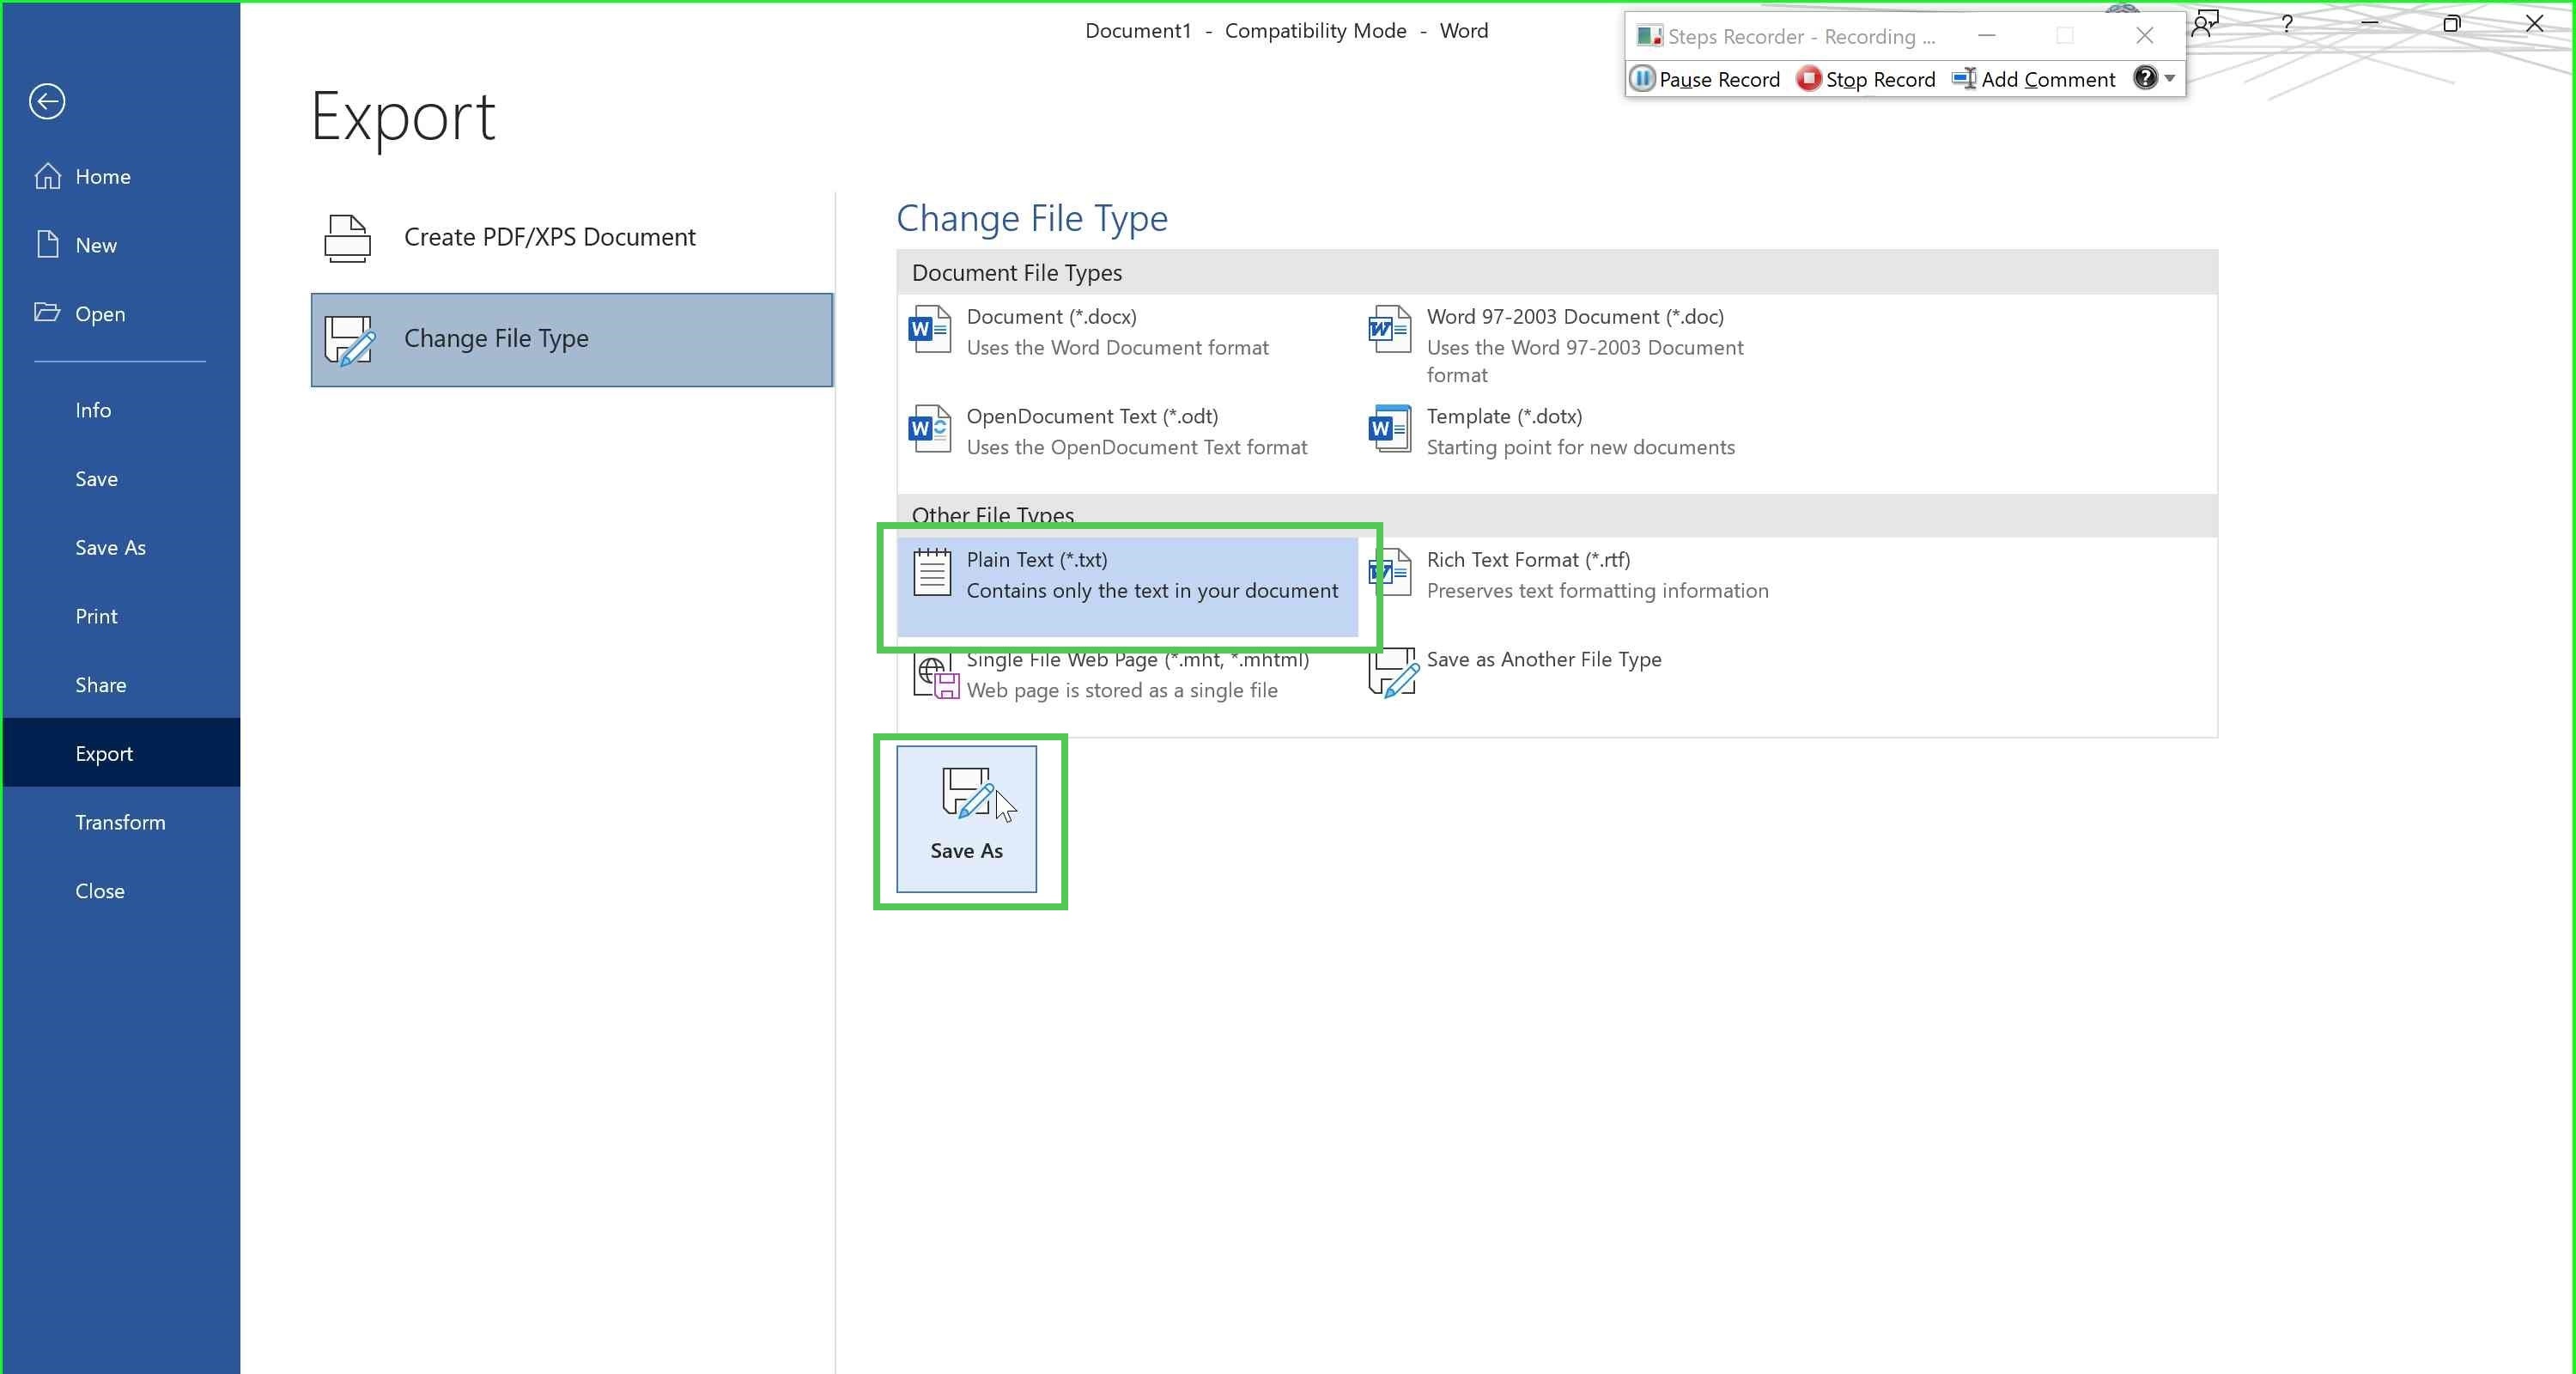2576x1374 pixels.
Task: Go back using the circled arrow icon
Action: [47, 101]
